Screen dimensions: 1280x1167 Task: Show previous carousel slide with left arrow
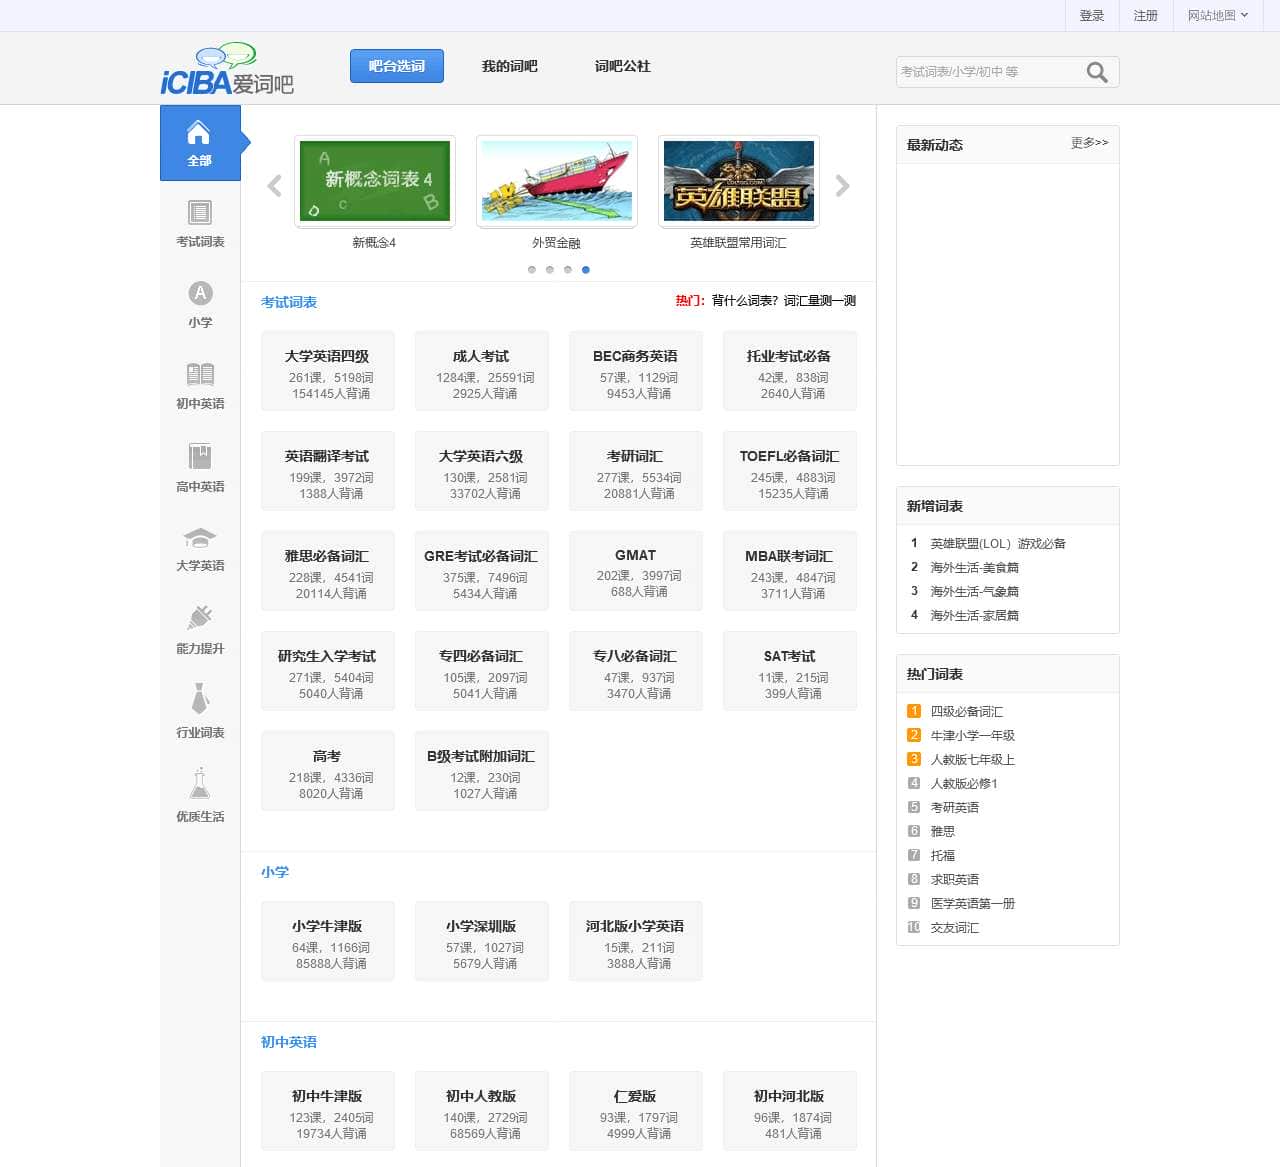click(275, 186)
